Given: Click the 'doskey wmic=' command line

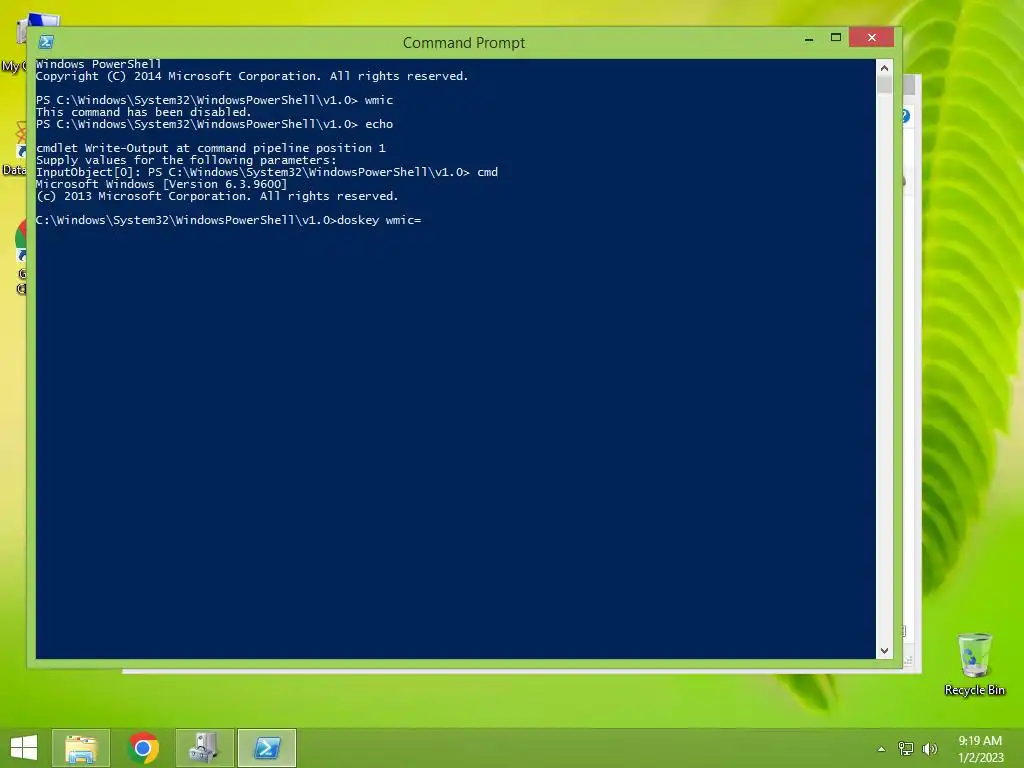Looking at the screenshot, I should 229,220.
